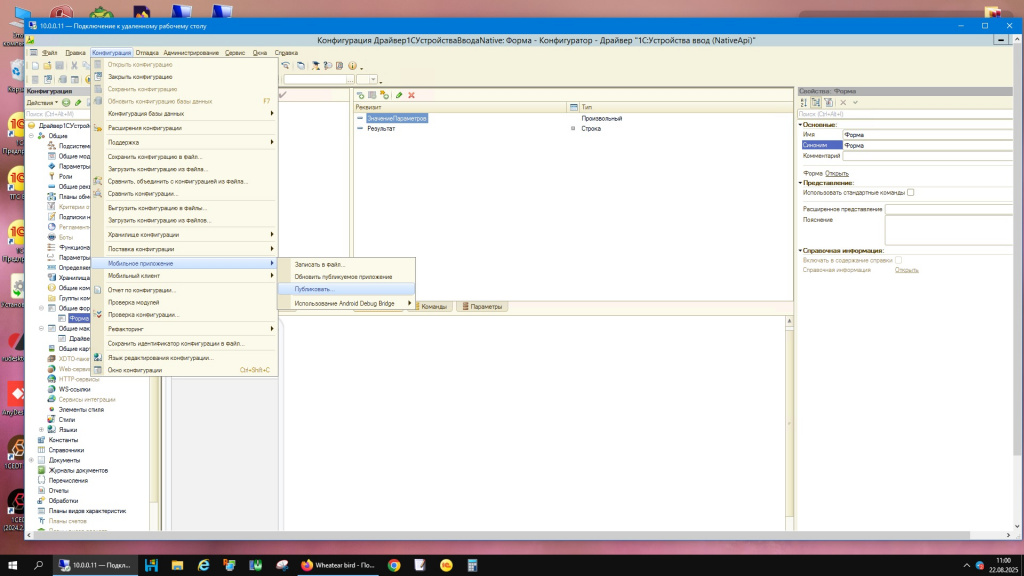Click the gray X icon in Properties toolbar

tap(843, 103)
